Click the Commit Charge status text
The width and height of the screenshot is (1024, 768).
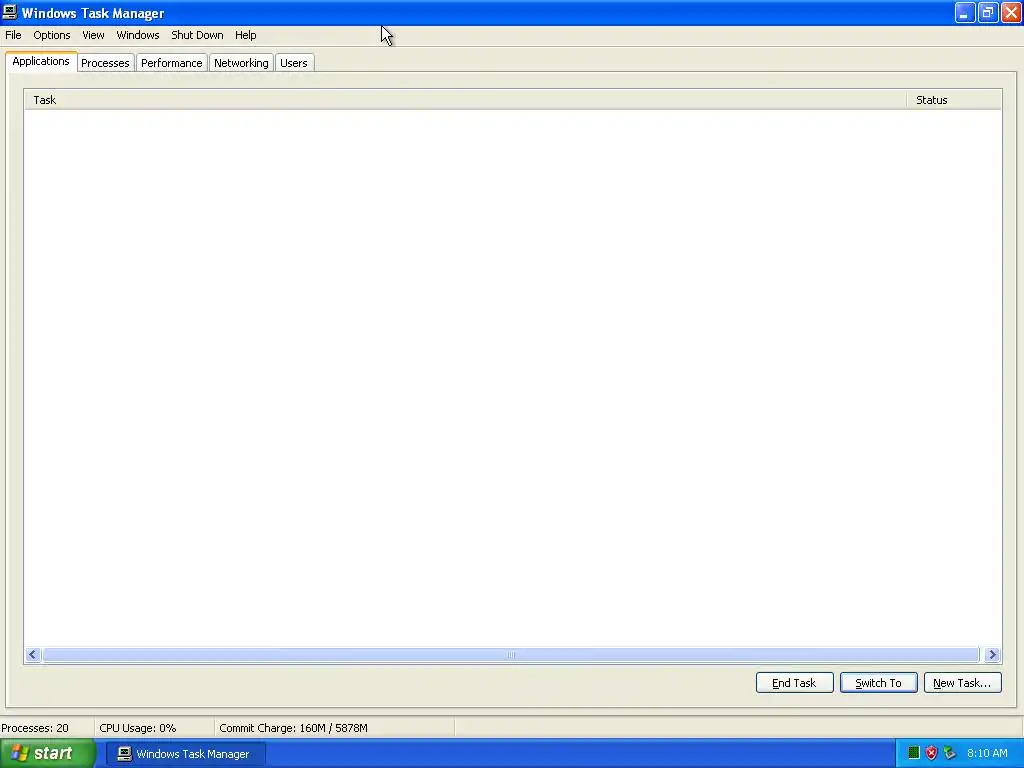[293, 728]
